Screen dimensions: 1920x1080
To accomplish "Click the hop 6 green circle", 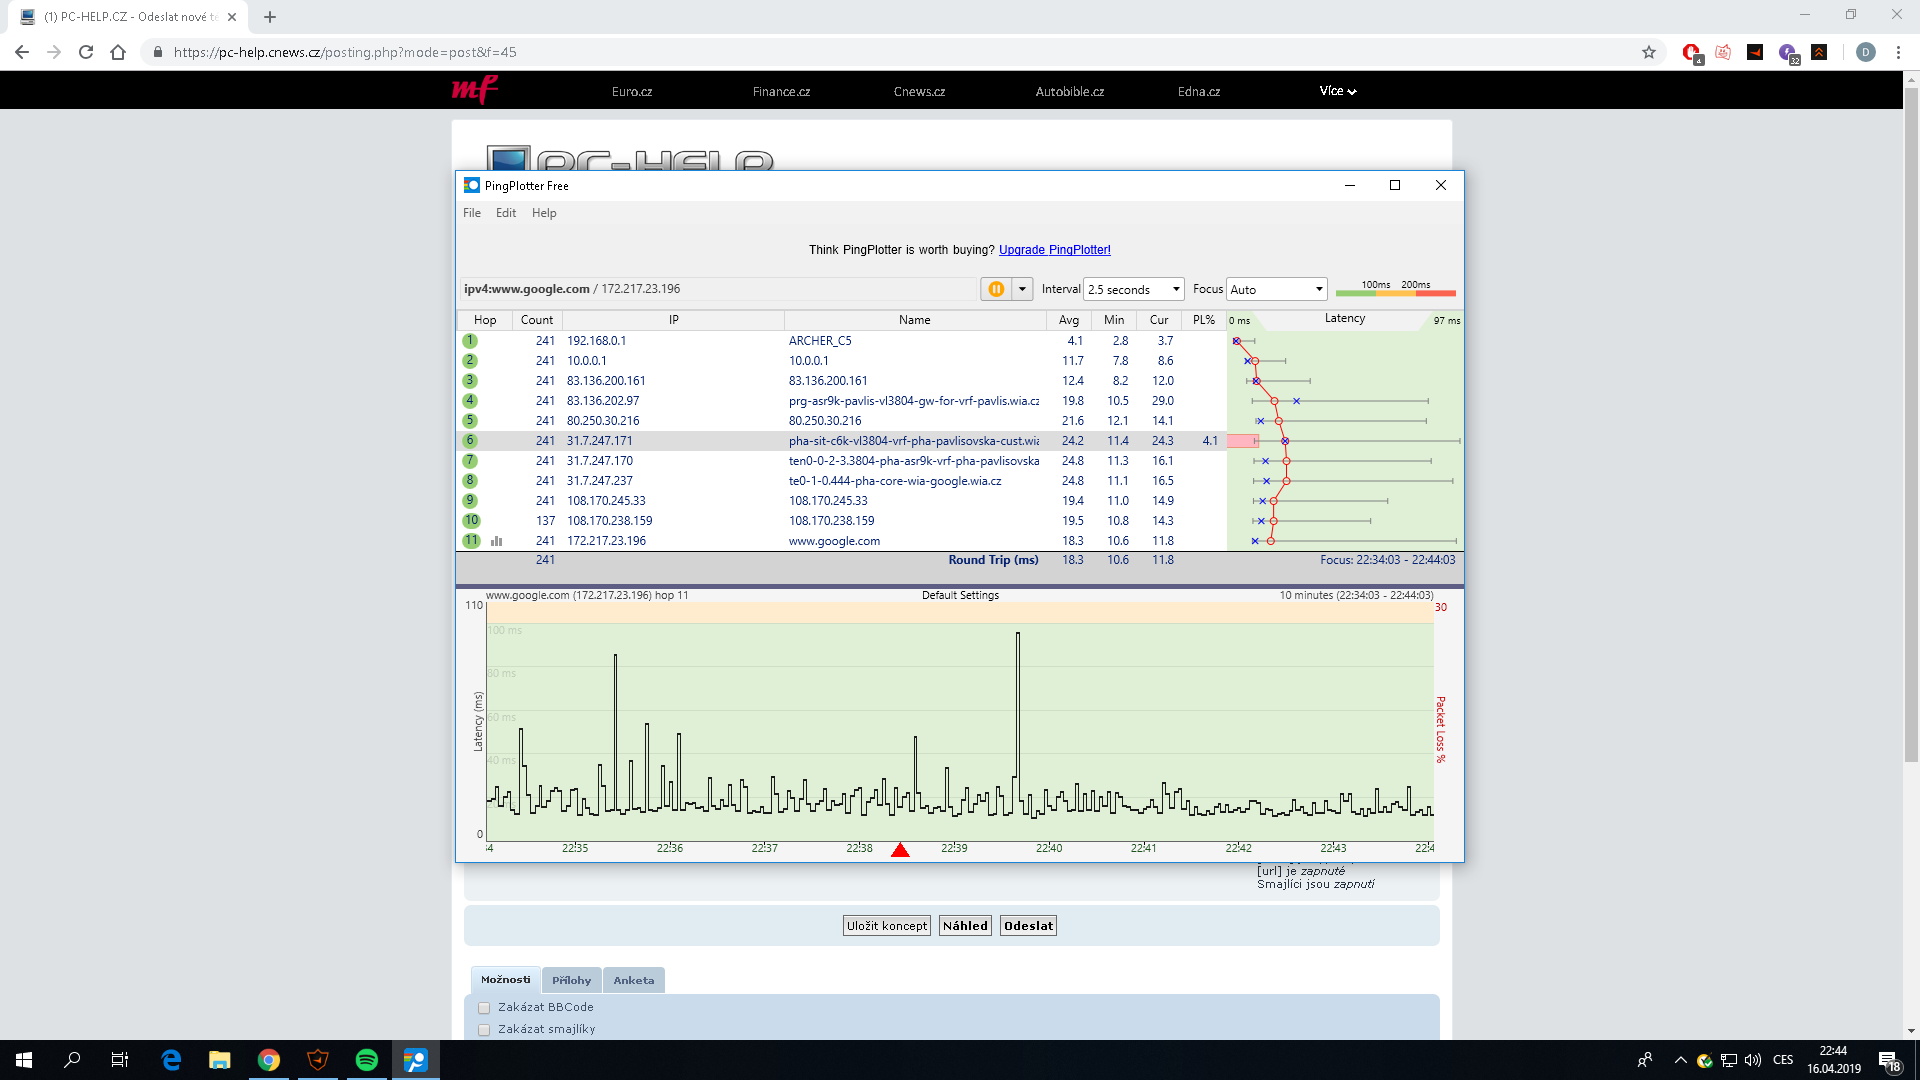I will (470, 441).
